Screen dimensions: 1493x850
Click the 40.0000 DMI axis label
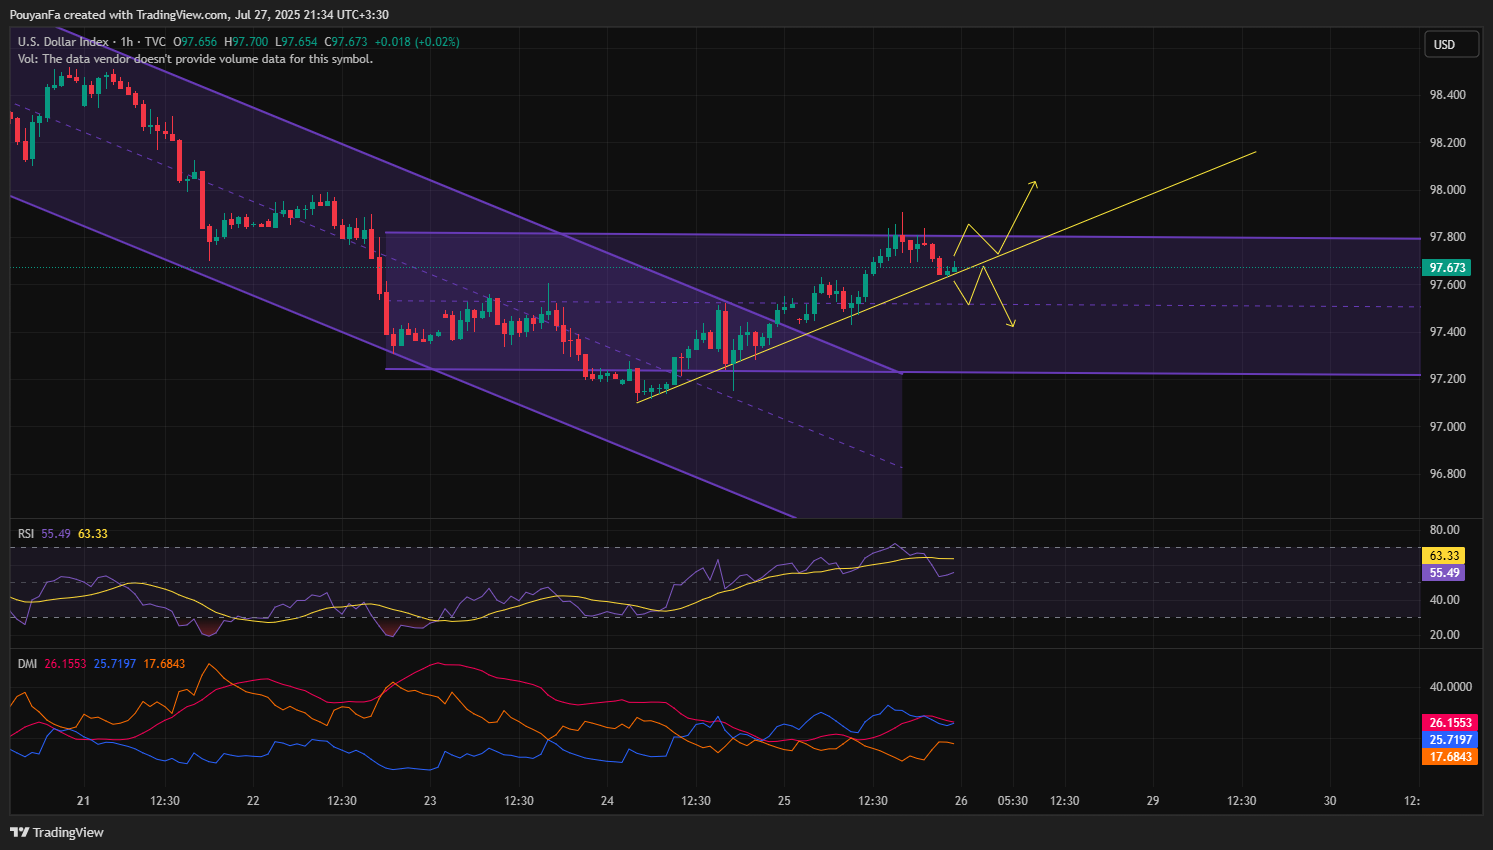tap(1451, 687)
